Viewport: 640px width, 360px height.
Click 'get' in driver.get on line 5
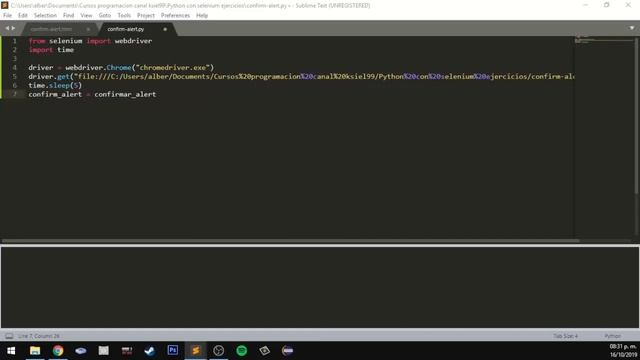coord(63,76)
